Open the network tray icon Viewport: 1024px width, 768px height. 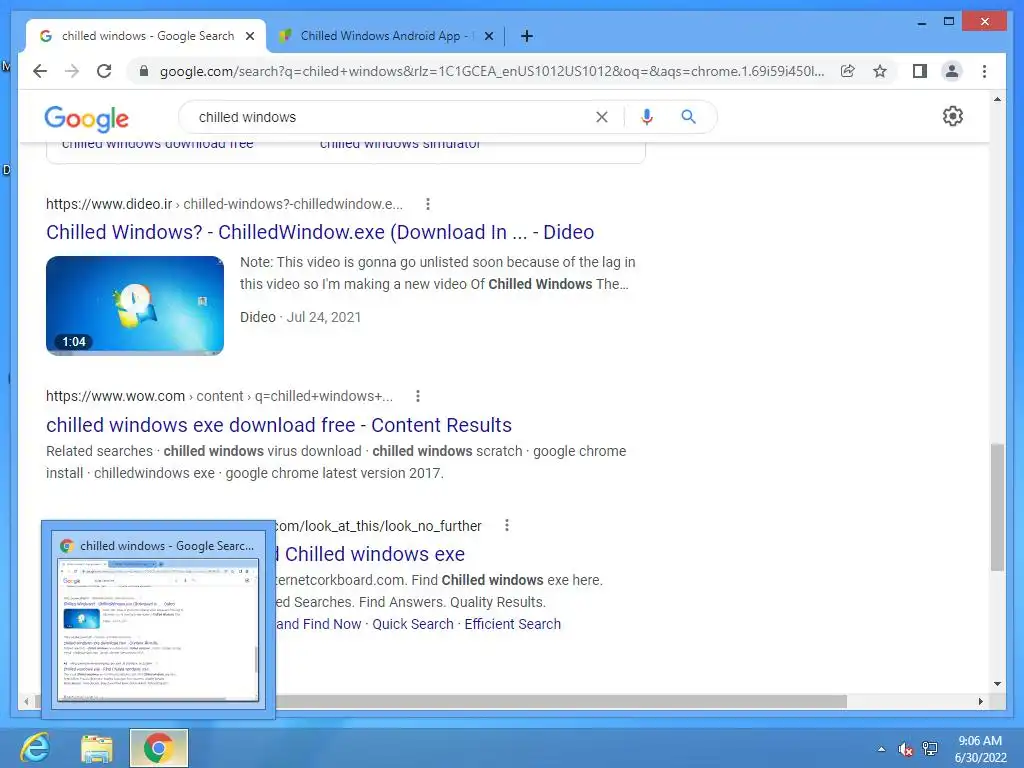[930, 749]
